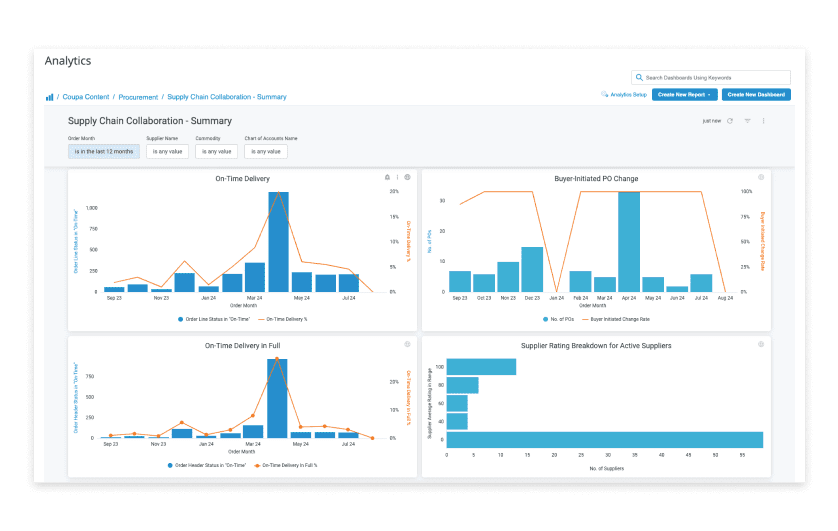
Task: Click the globe icon on Supplier Rating Breakdown tile
Action: coord(761,344)
